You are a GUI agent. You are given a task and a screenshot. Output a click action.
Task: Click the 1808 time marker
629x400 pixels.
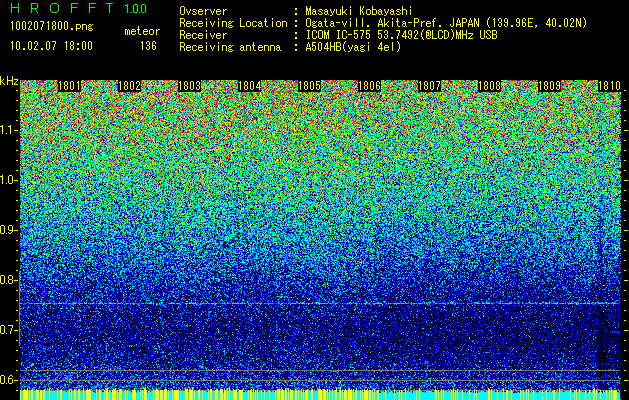(489, 86)
